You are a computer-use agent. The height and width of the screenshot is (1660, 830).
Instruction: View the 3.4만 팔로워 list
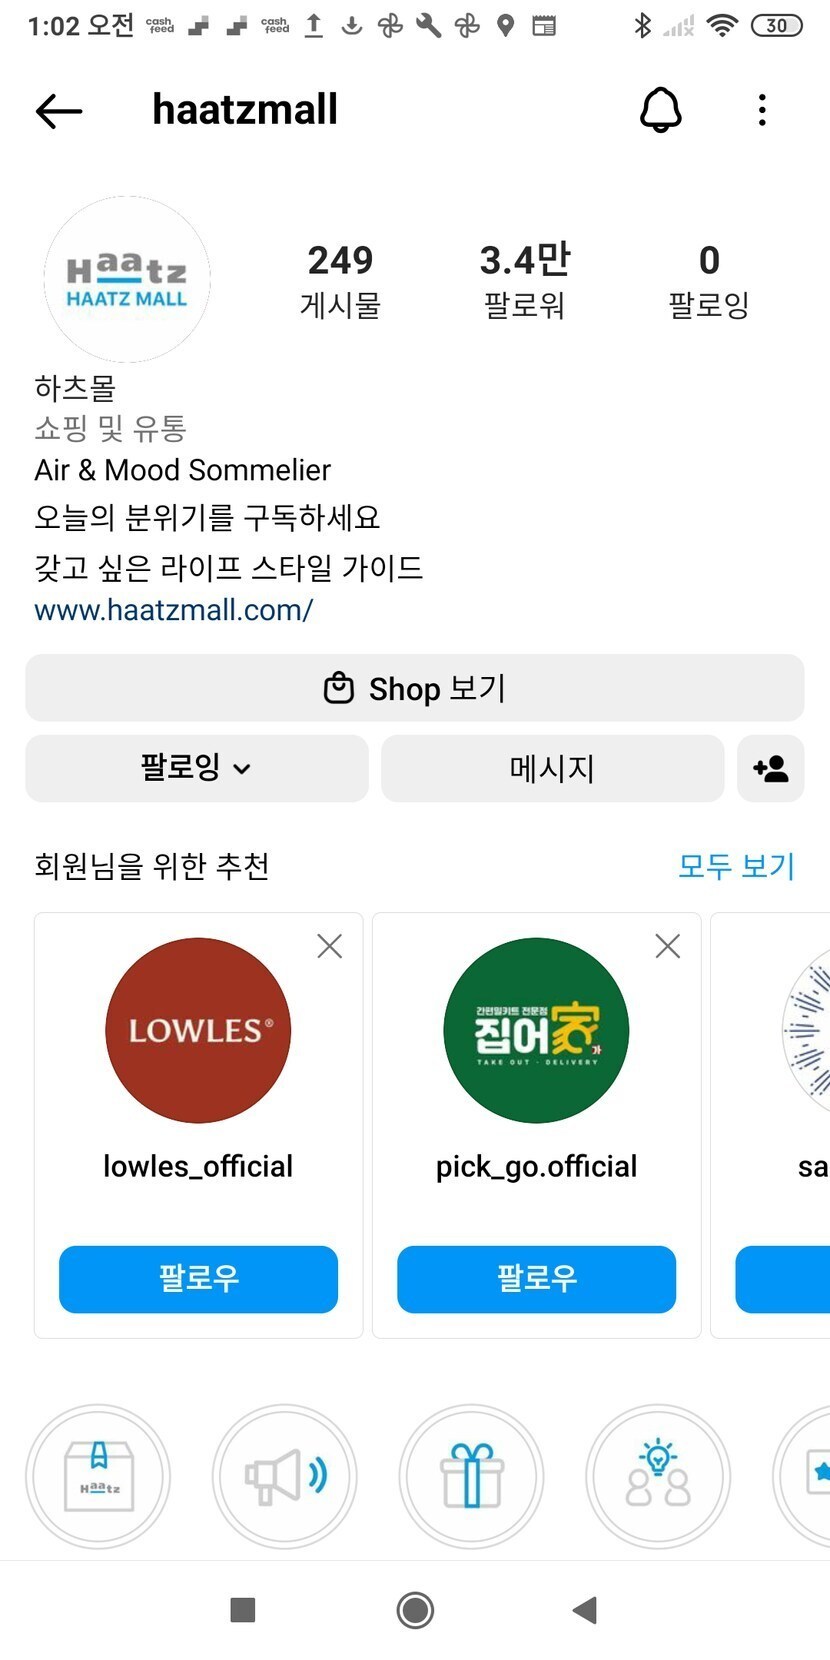pyautogui.click(x=525, y=280)
